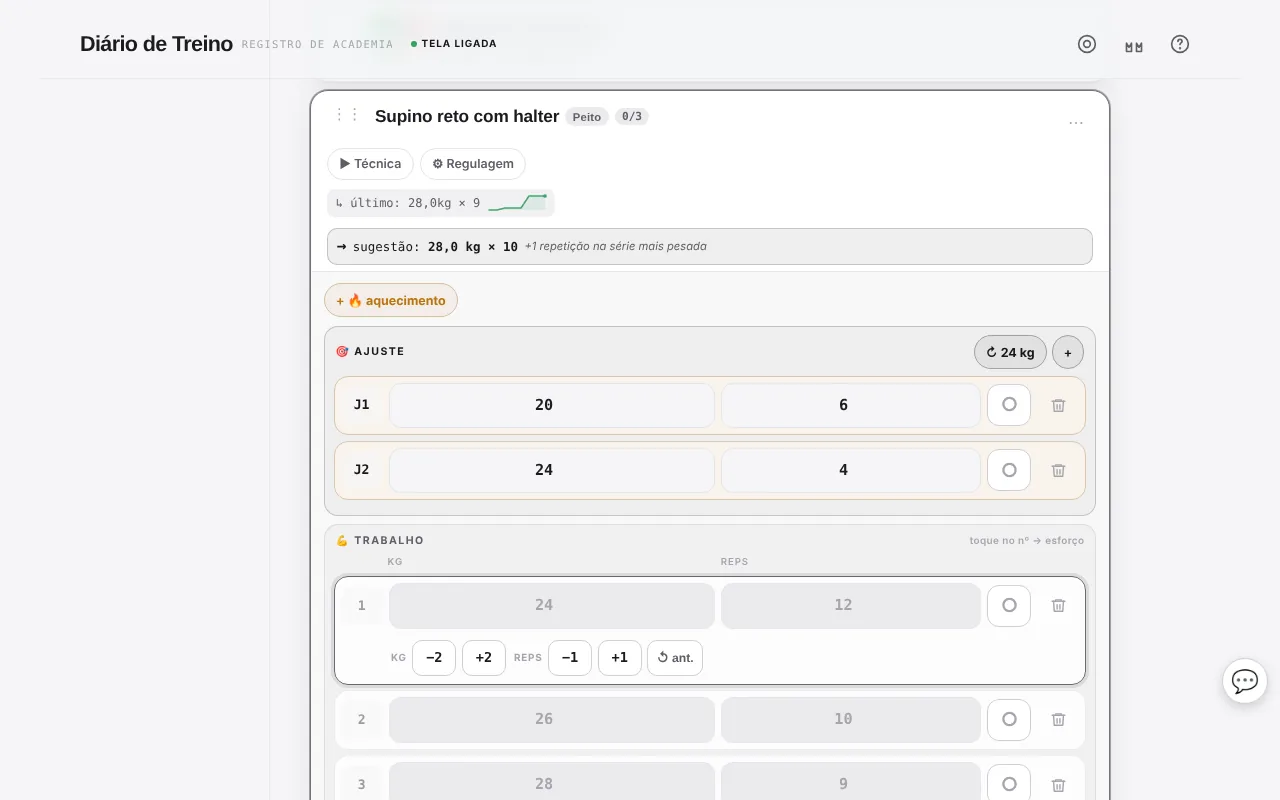Click the concentric circle icon in header
The width and height of the screenshot is (1280, 800).
pos(1087,44)
